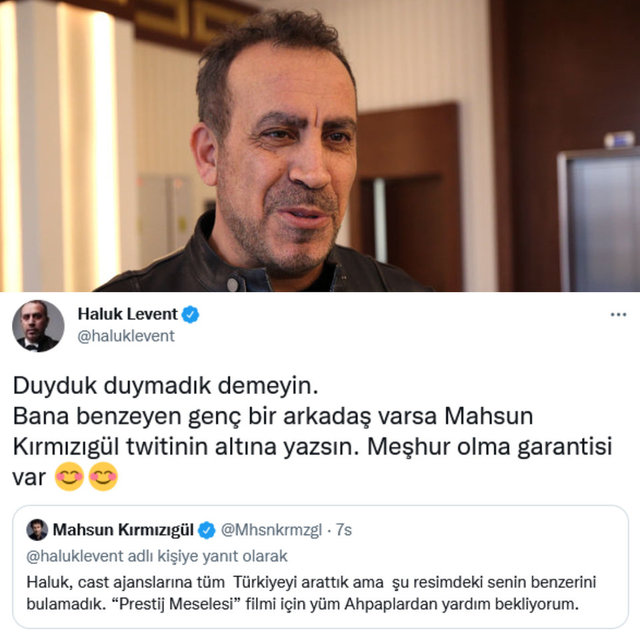Open the large photo above the tweet
Viewport: 640px width, 640px height.
320,146
